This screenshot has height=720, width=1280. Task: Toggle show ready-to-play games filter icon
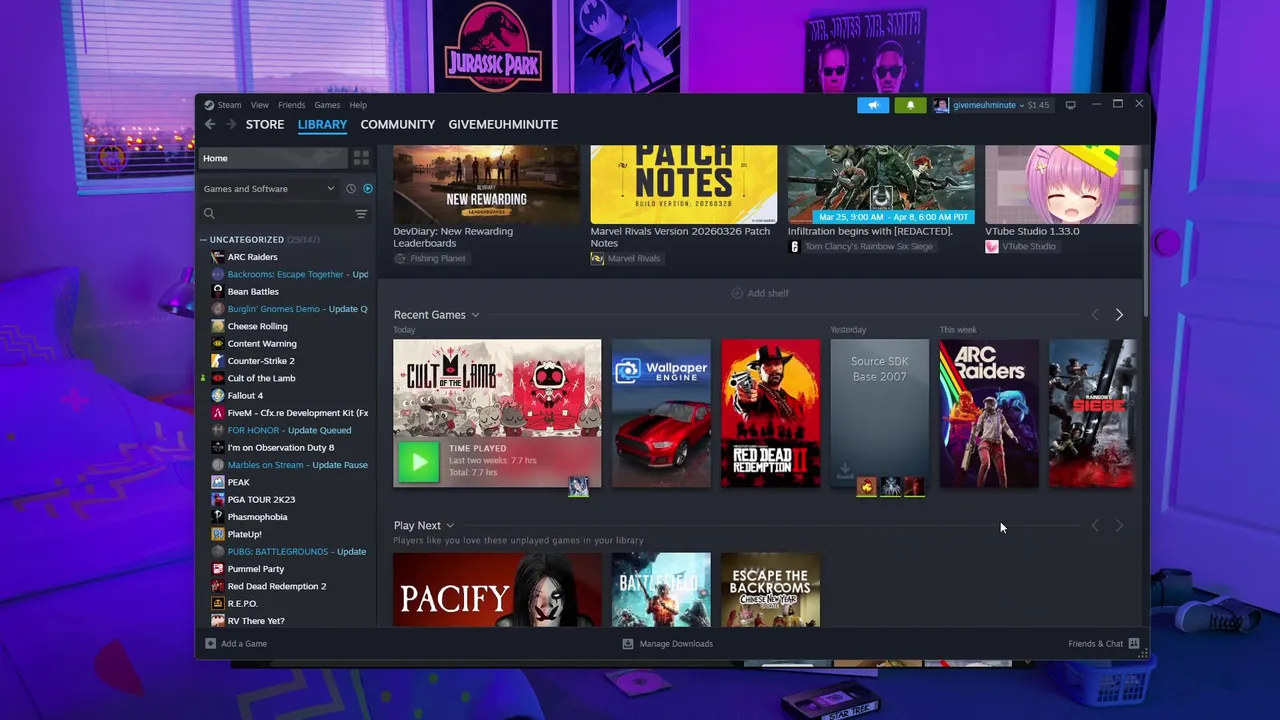click(x=368, y=188)
